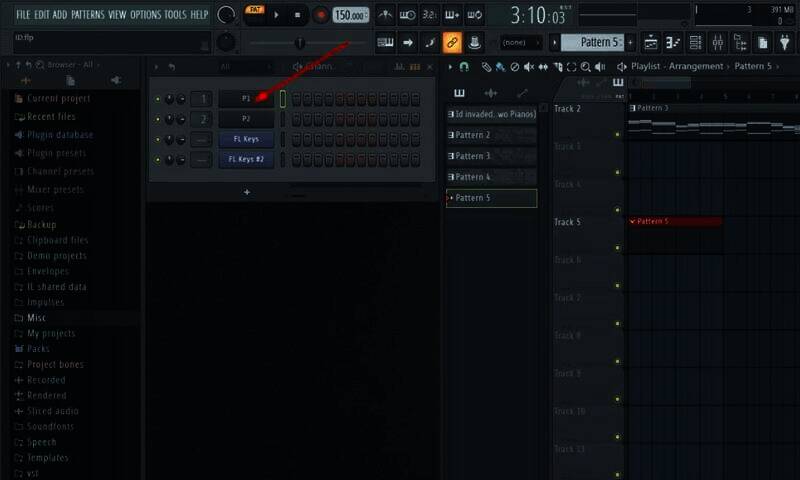Enable the overdub blend recording icon
The height and width of the screenshot is (480, 800).
452,15
